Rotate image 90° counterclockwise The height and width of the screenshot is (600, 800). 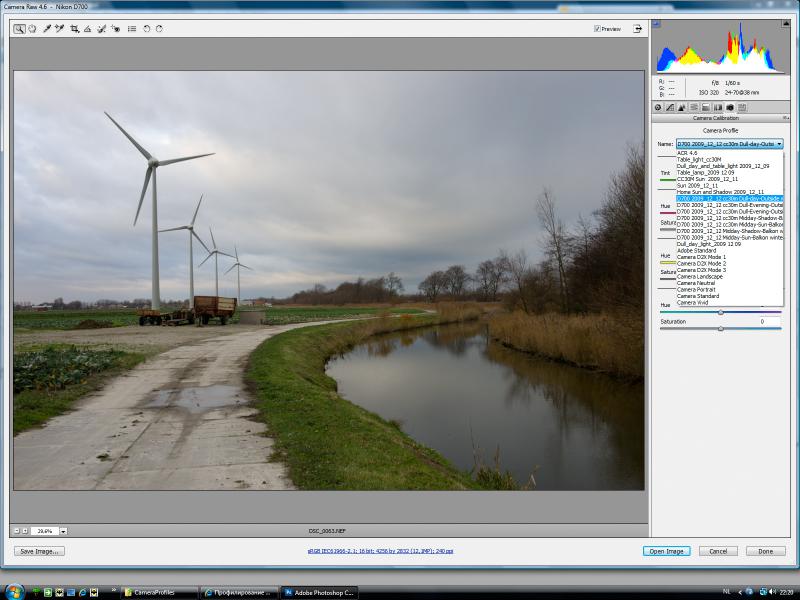click(x=146, y=29)
